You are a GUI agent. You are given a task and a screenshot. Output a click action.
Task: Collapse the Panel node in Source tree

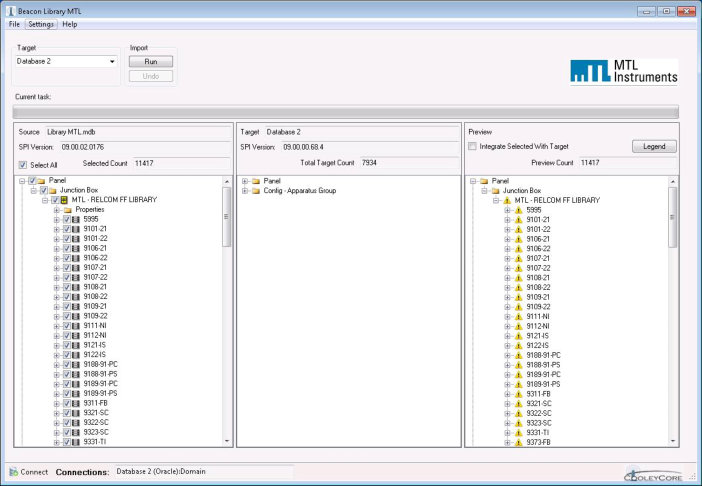coord(22,181)
